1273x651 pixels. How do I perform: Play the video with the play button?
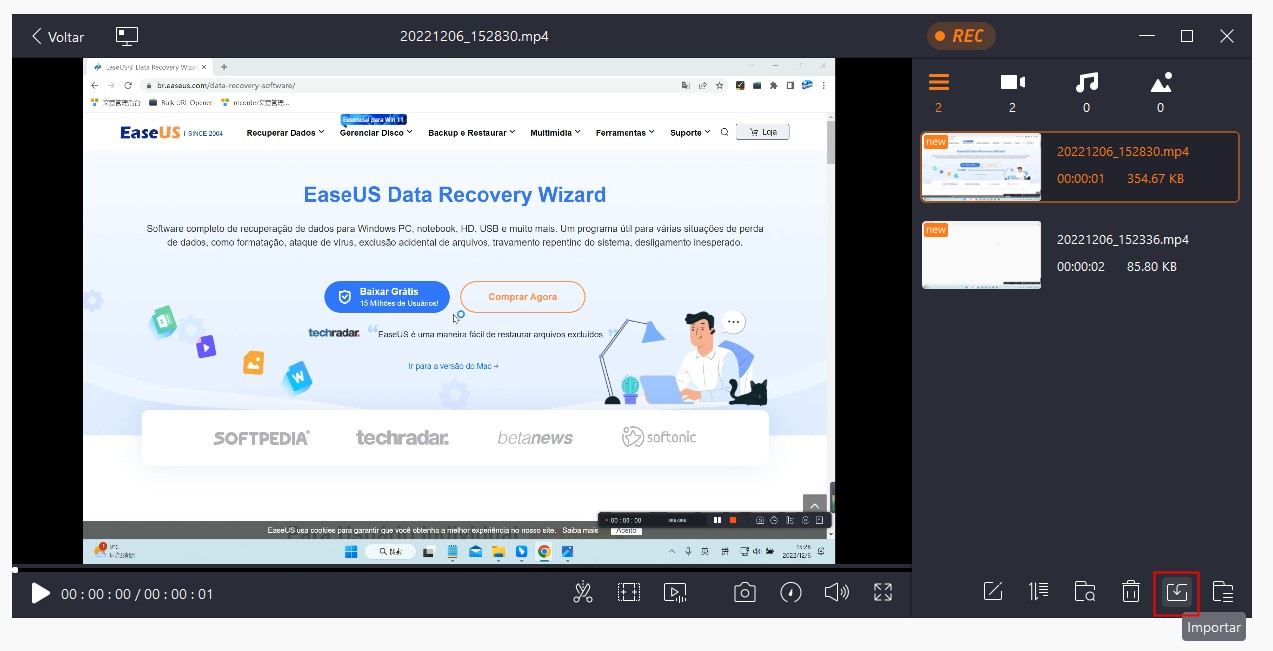pyautogui.click(x=40, y=594)
